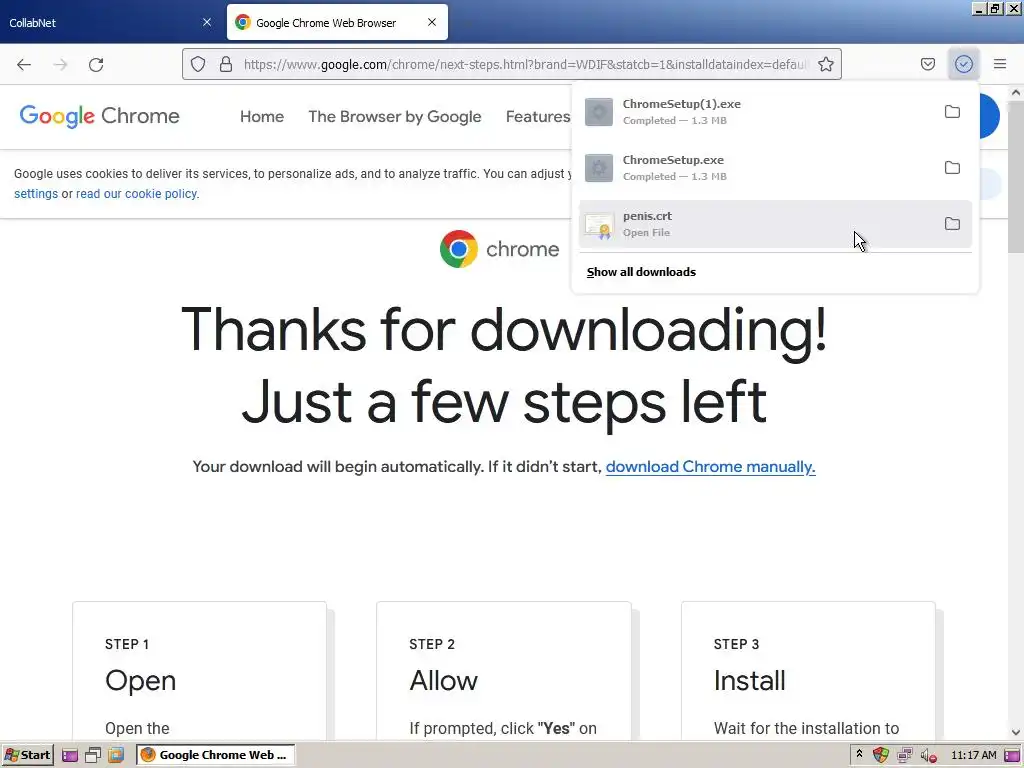Show ChromeSetup(1).exe in folder
The width and height of the screenshot is (1024, 768).
(x=952, y=112)
